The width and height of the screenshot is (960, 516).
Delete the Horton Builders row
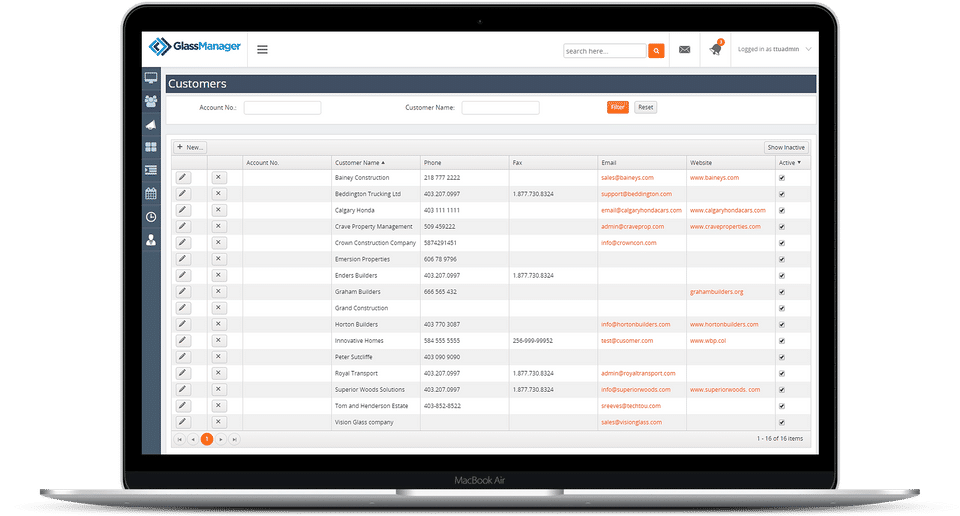click(x=219, y=324)
